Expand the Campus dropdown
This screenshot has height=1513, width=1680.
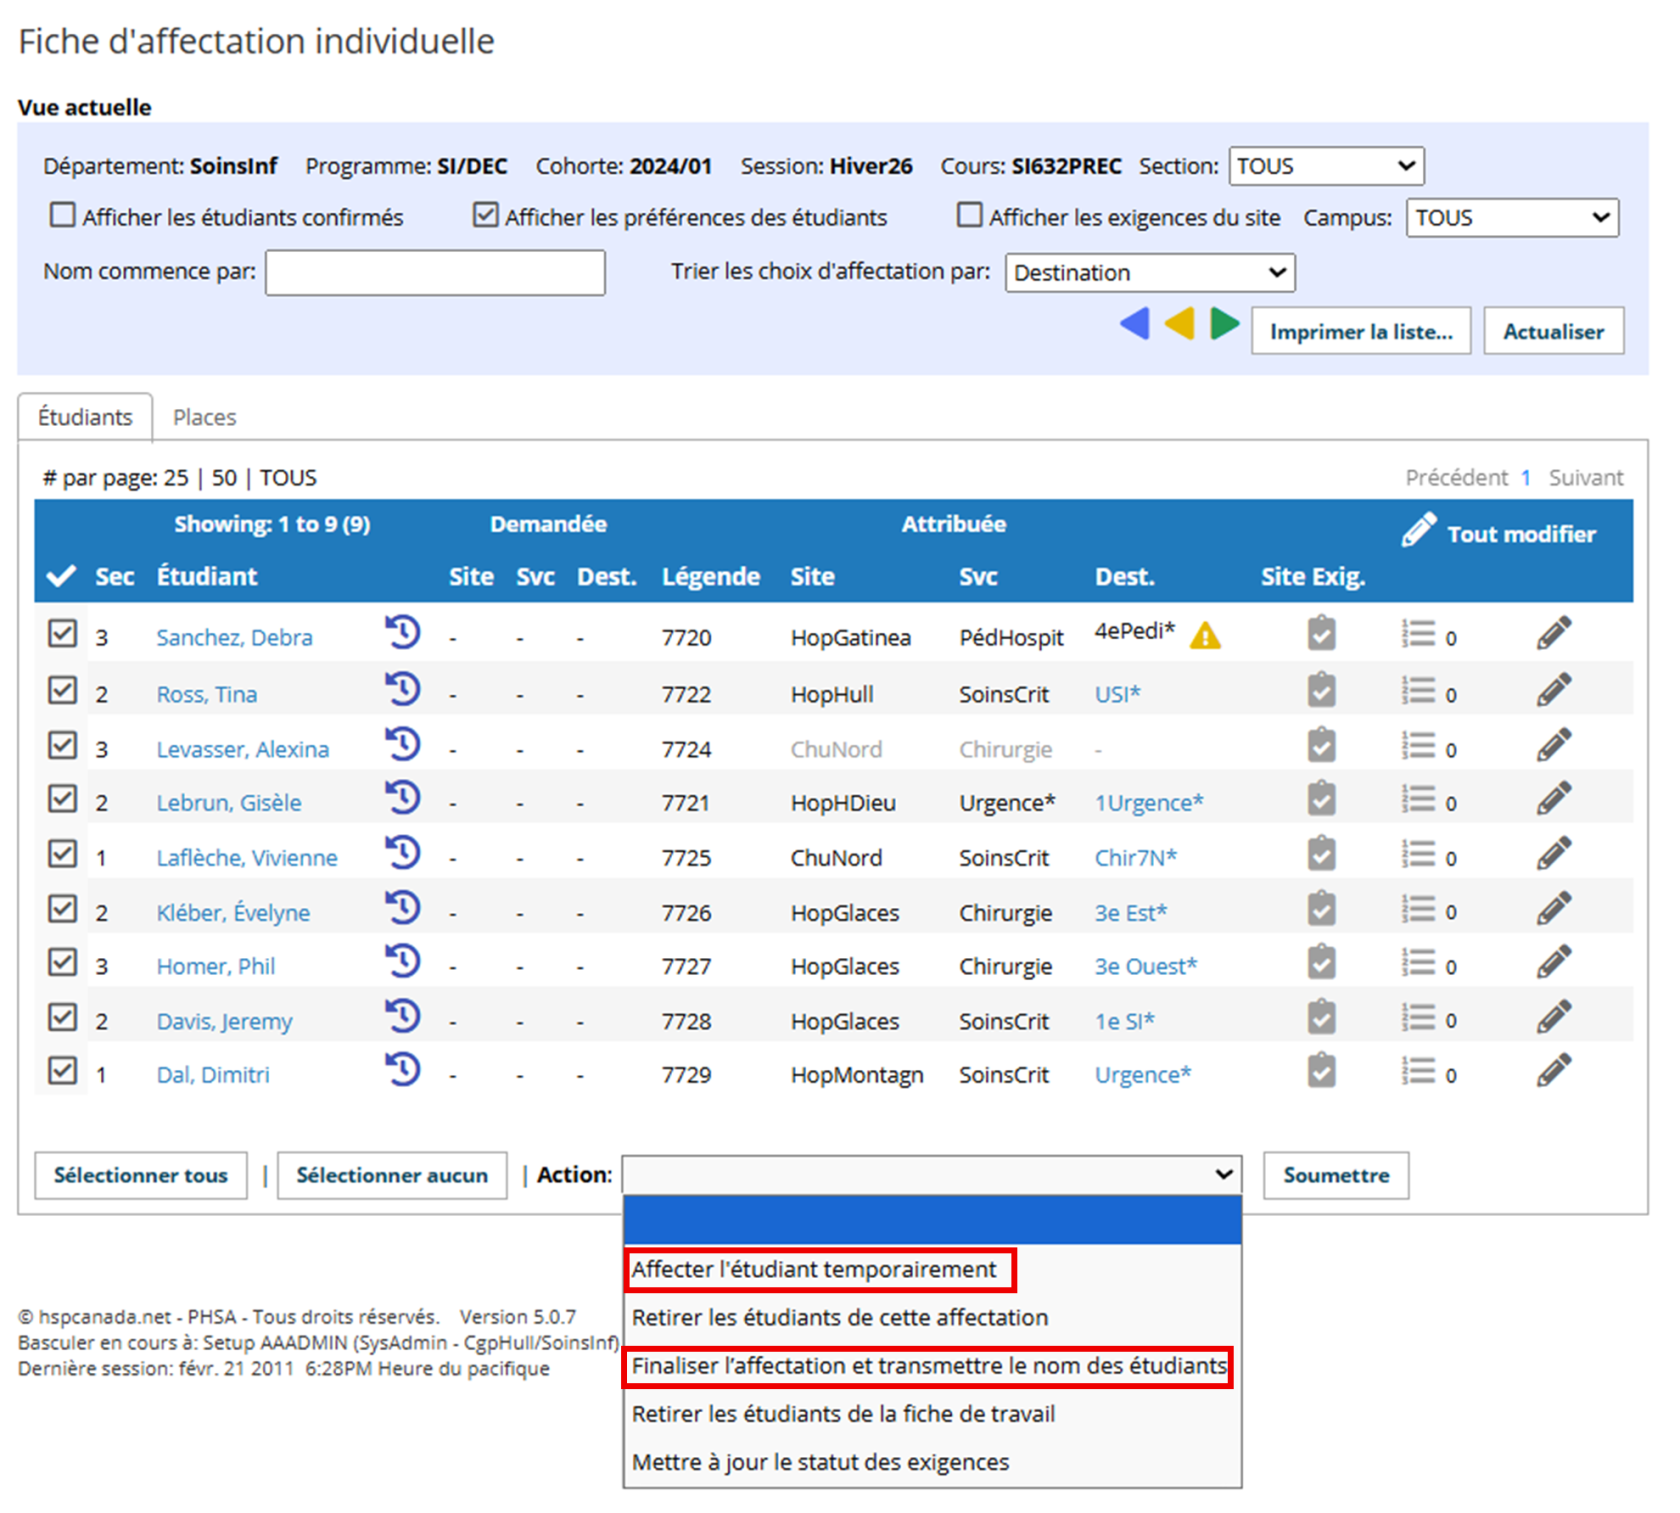click(1511, 218)
